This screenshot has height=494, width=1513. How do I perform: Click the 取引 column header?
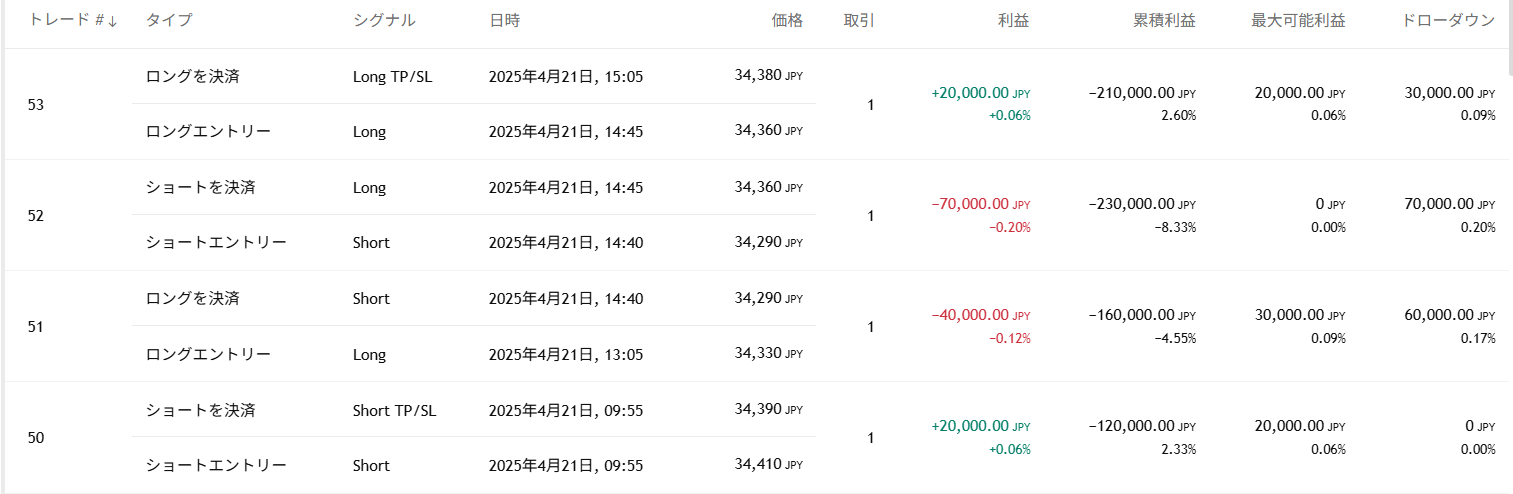tap(859, 20)
